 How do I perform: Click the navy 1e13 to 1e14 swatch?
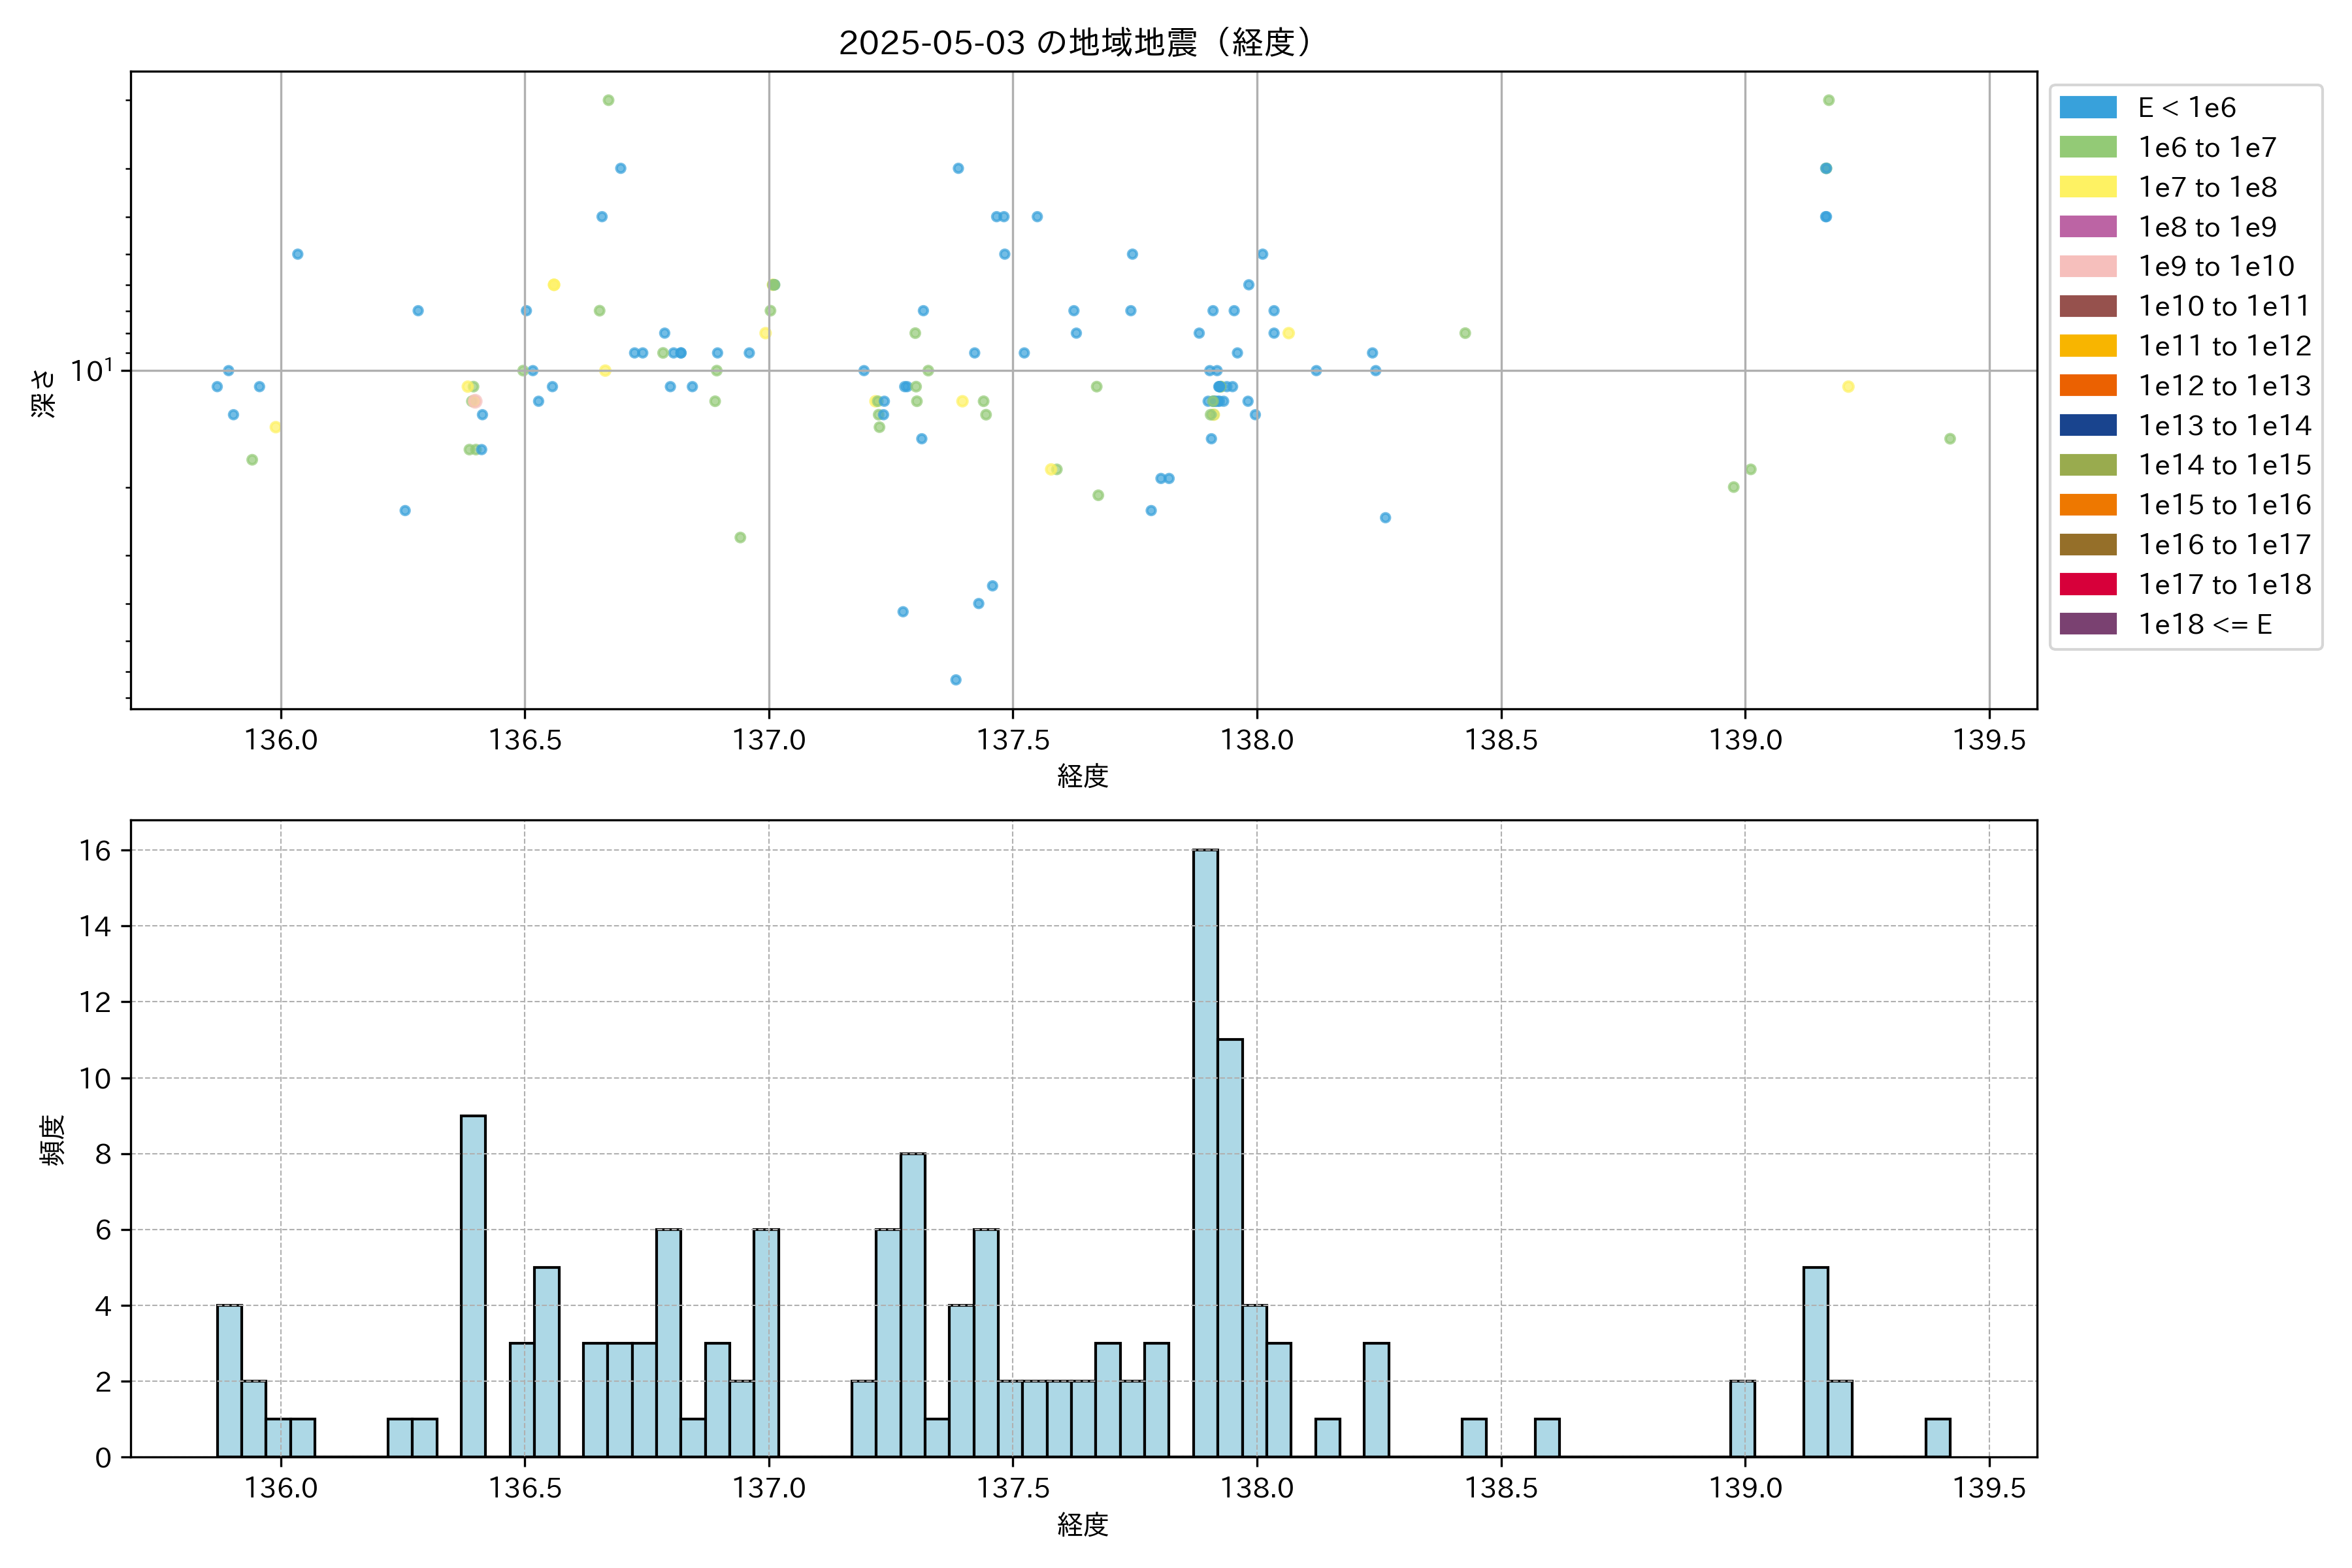click(x=2087, y=426)
